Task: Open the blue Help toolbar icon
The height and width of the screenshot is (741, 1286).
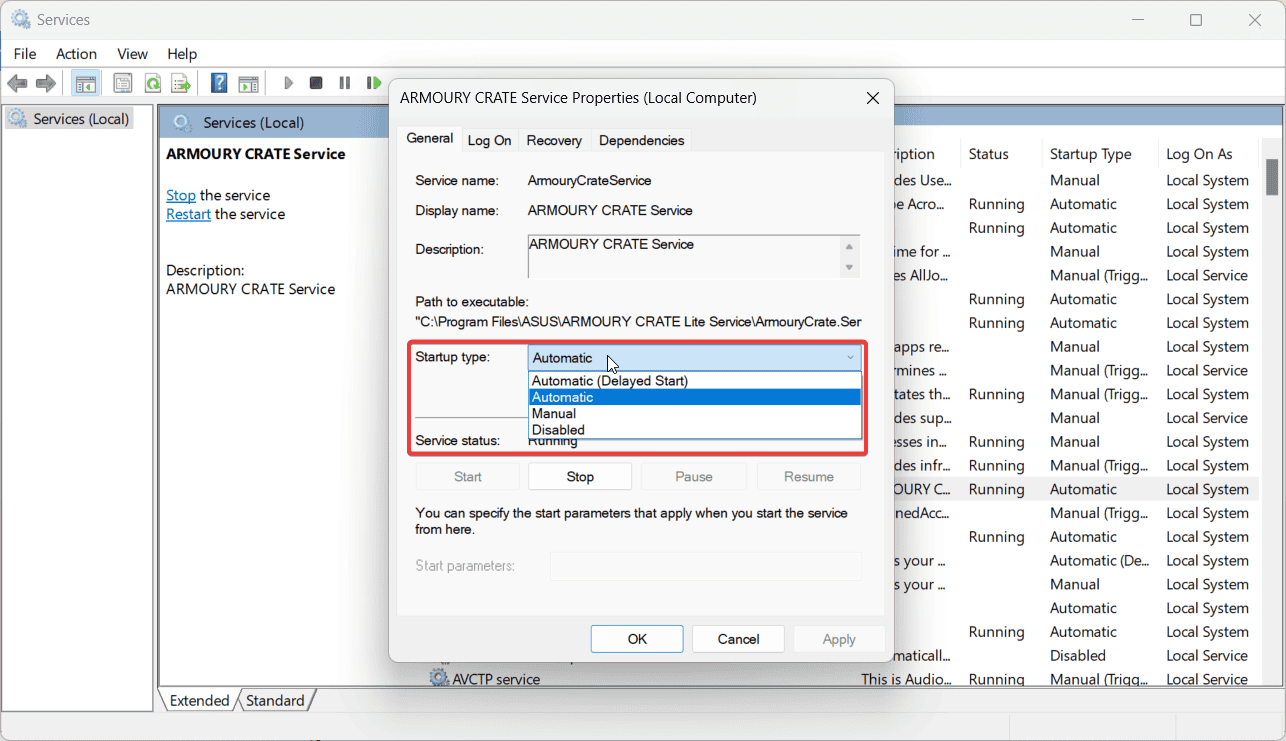Action: 219,83
